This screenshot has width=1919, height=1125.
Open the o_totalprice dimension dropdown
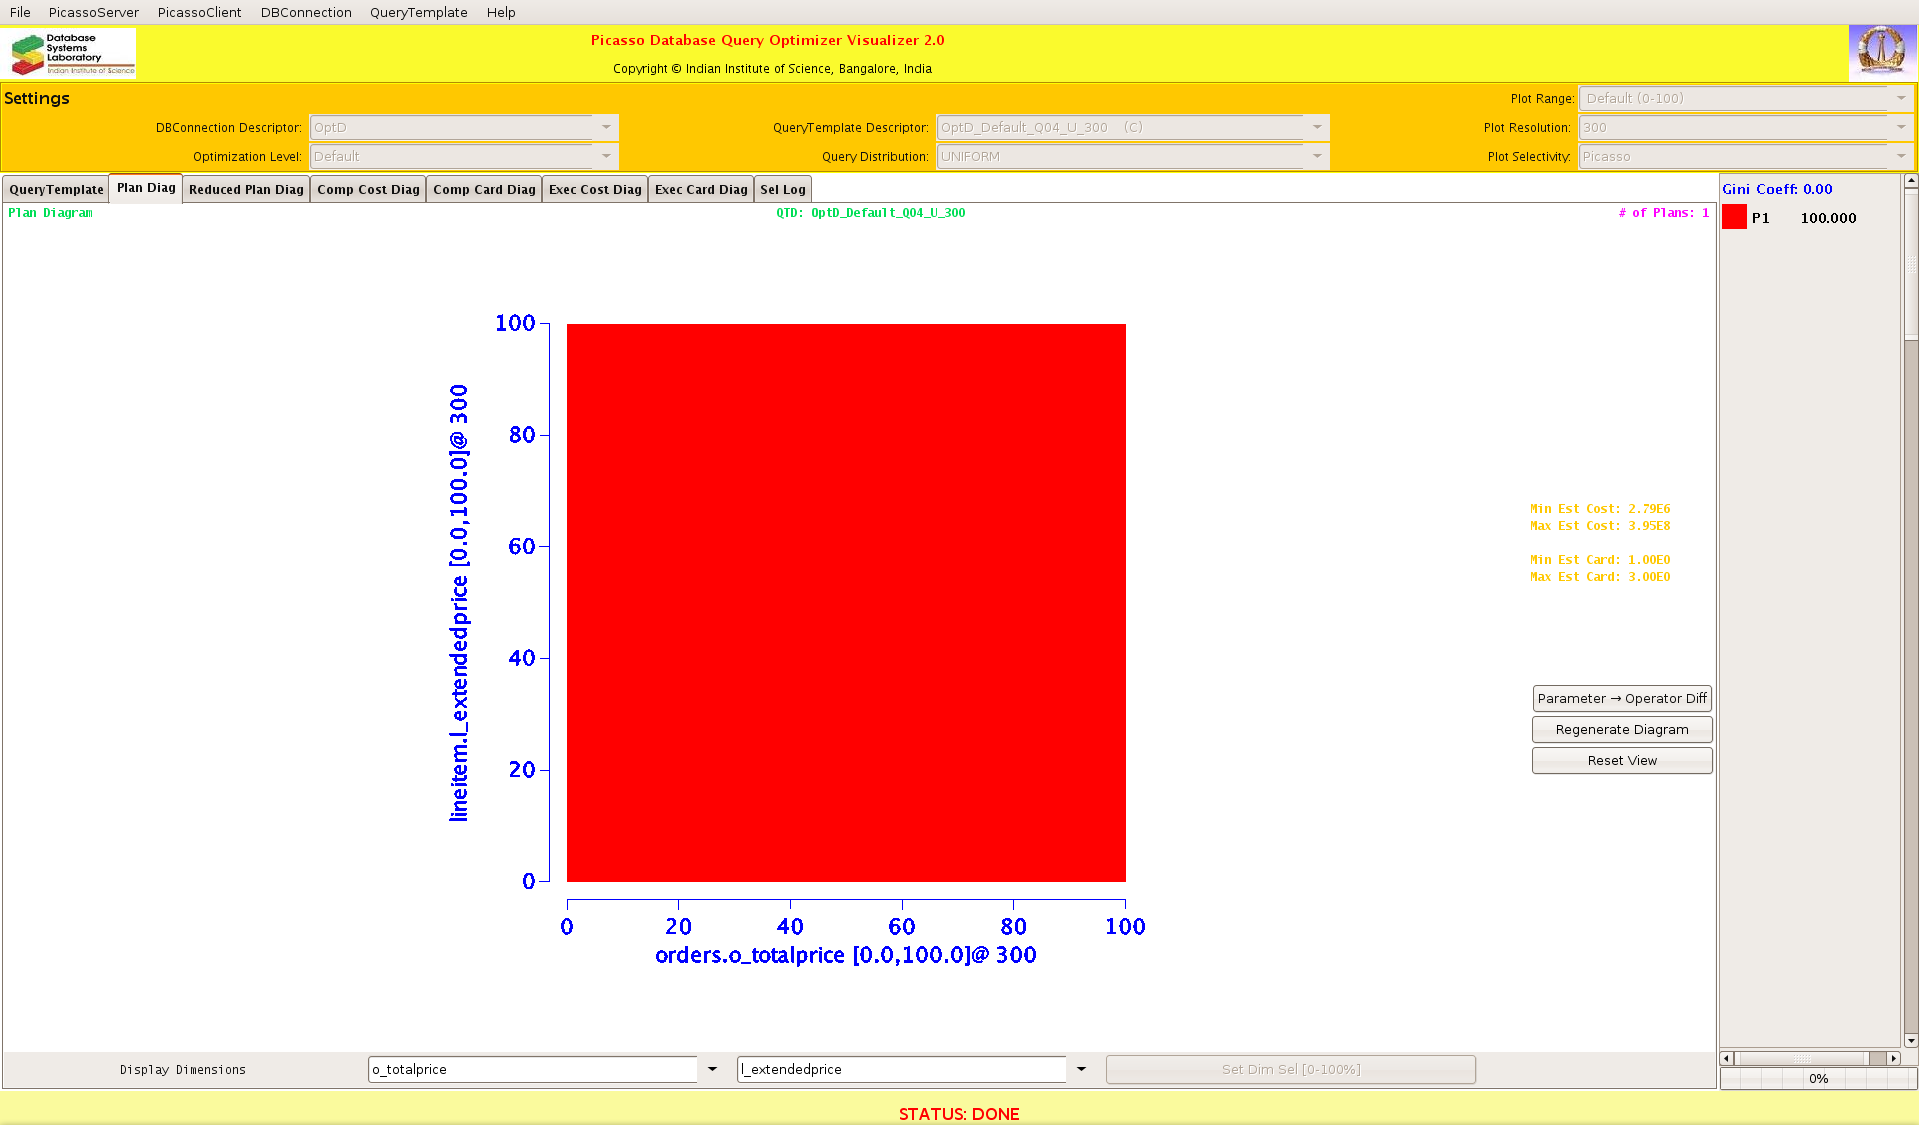[x=712, y=1069]
